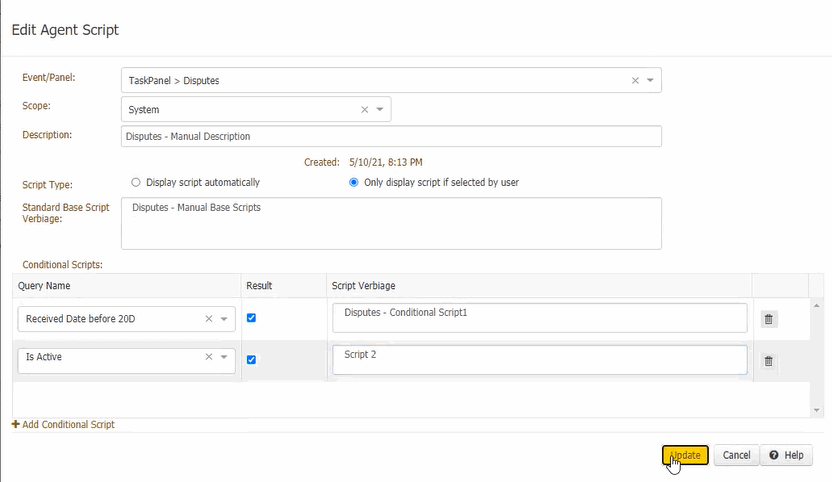
Task: Click the Help question mark button
Action: pos(786,455)
